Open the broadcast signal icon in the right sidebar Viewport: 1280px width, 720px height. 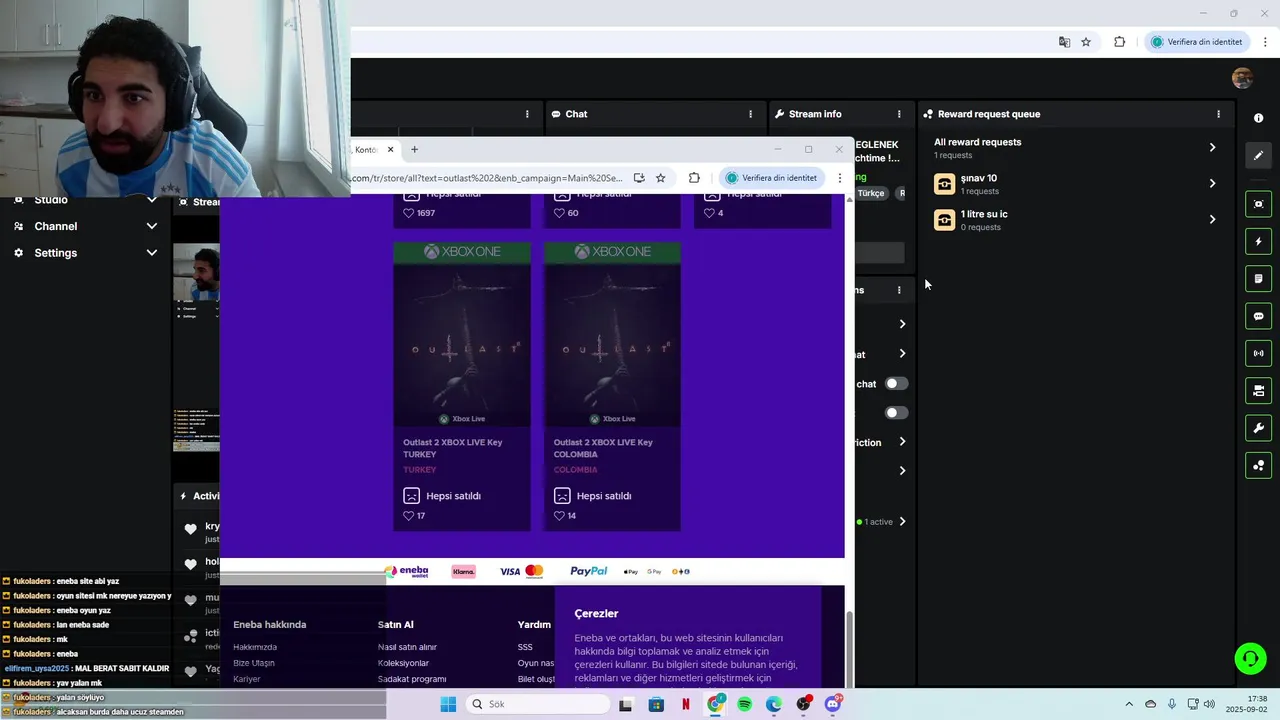1258,353
